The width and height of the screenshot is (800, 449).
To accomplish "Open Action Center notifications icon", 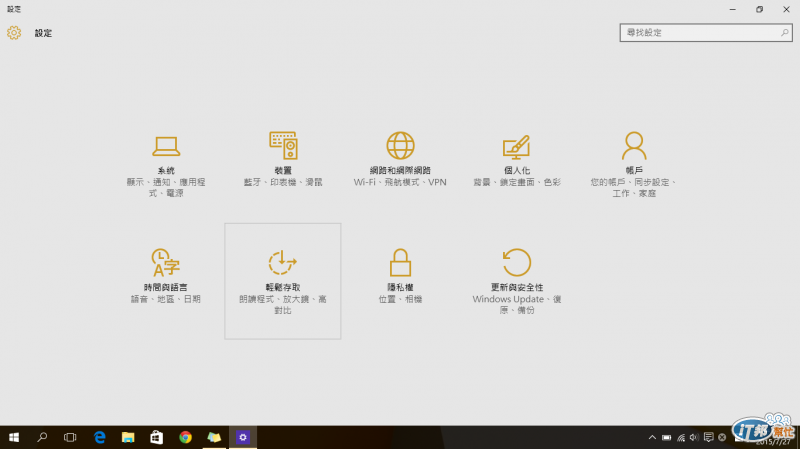I will (x=708, y=437).
